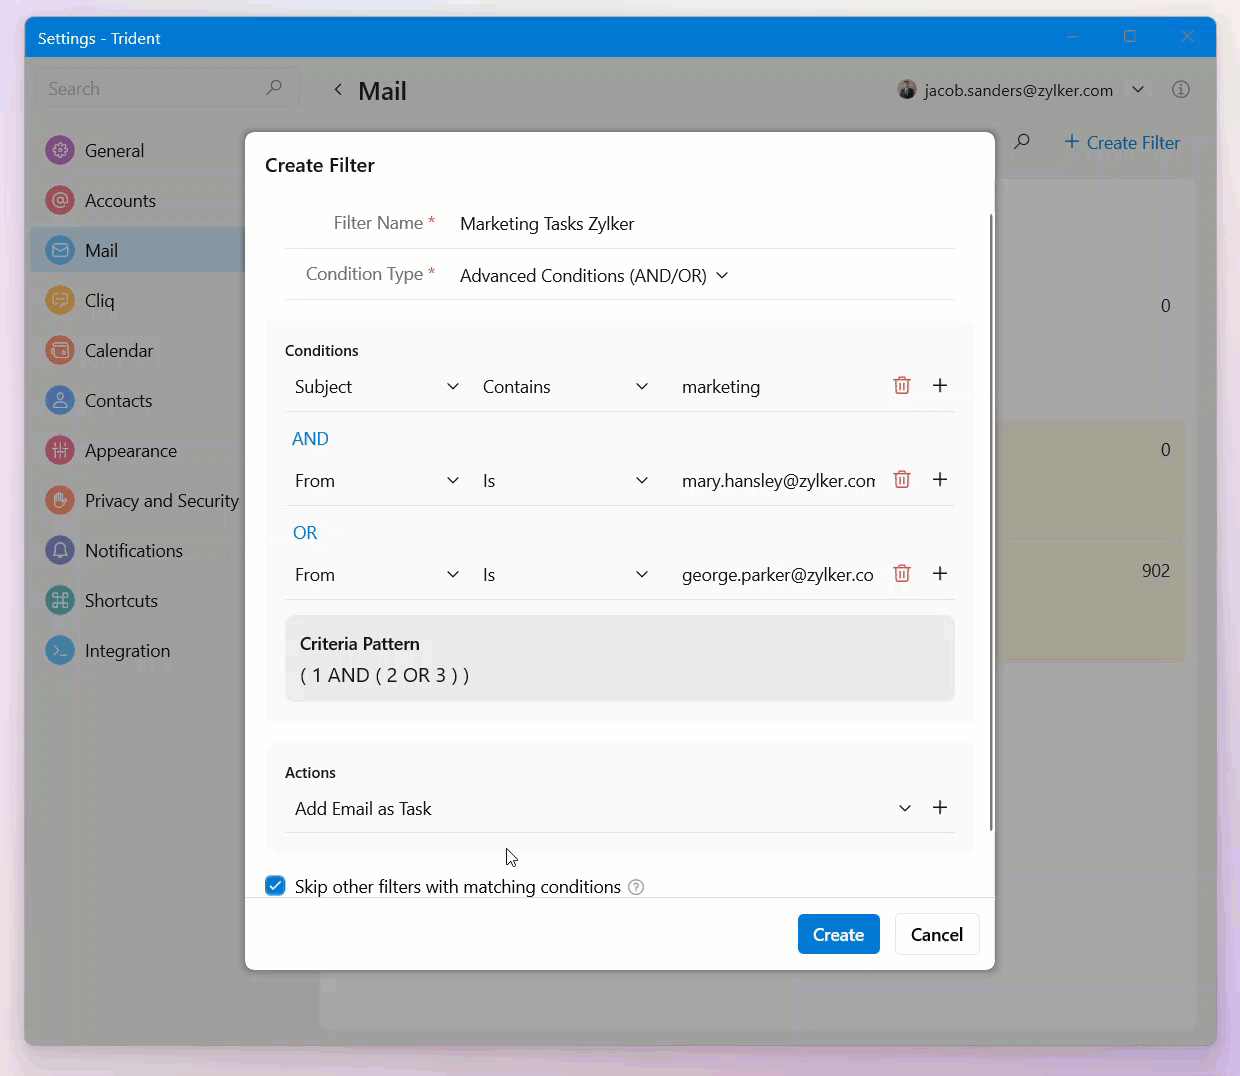
Task: Add another action with the plus icon
Action: (940, 808)
